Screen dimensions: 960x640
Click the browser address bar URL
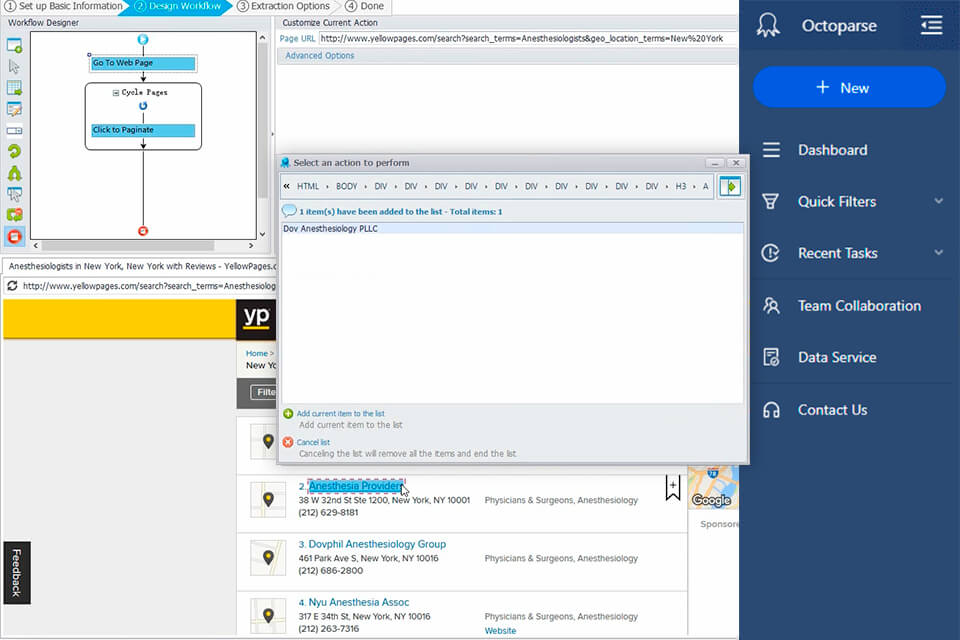click(149, 286)
